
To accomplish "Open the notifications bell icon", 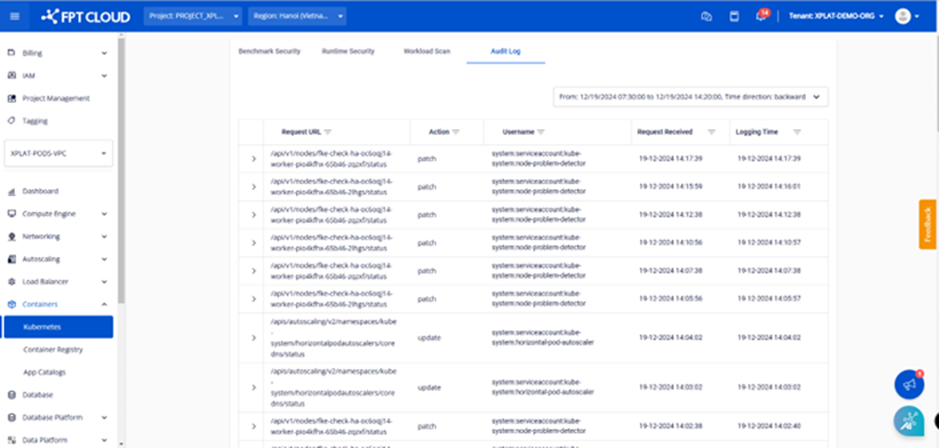I will tap(763, 16).
